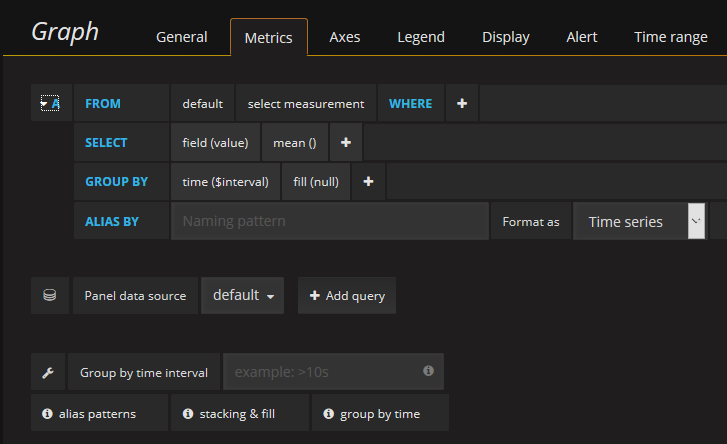Click info icon in group by time interval field

point(428,370)
